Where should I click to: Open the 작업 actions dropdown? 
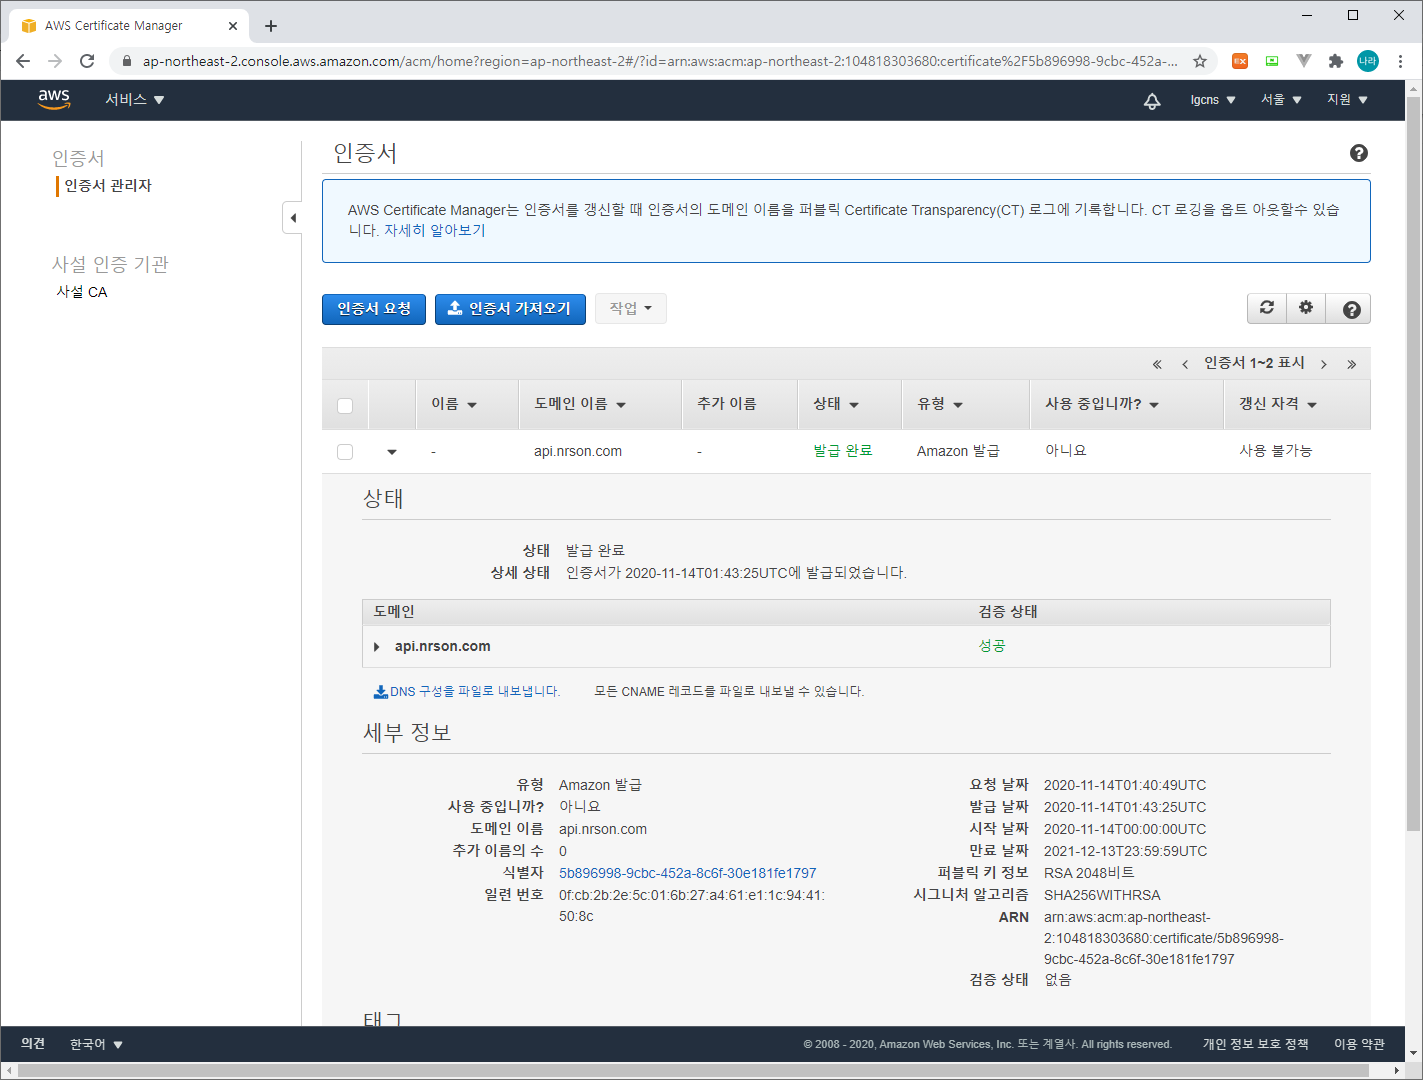631,308
